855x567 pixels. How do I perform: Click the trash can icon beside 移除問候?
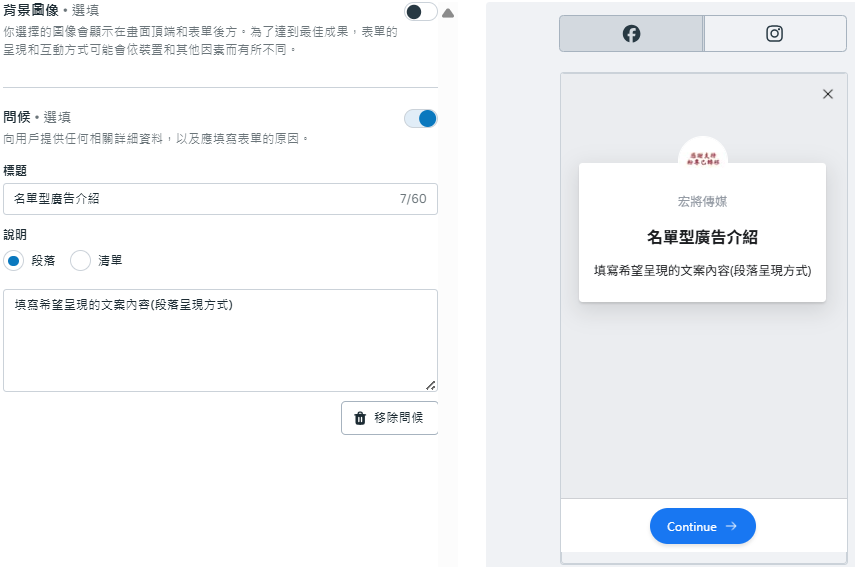coord(360,418)
